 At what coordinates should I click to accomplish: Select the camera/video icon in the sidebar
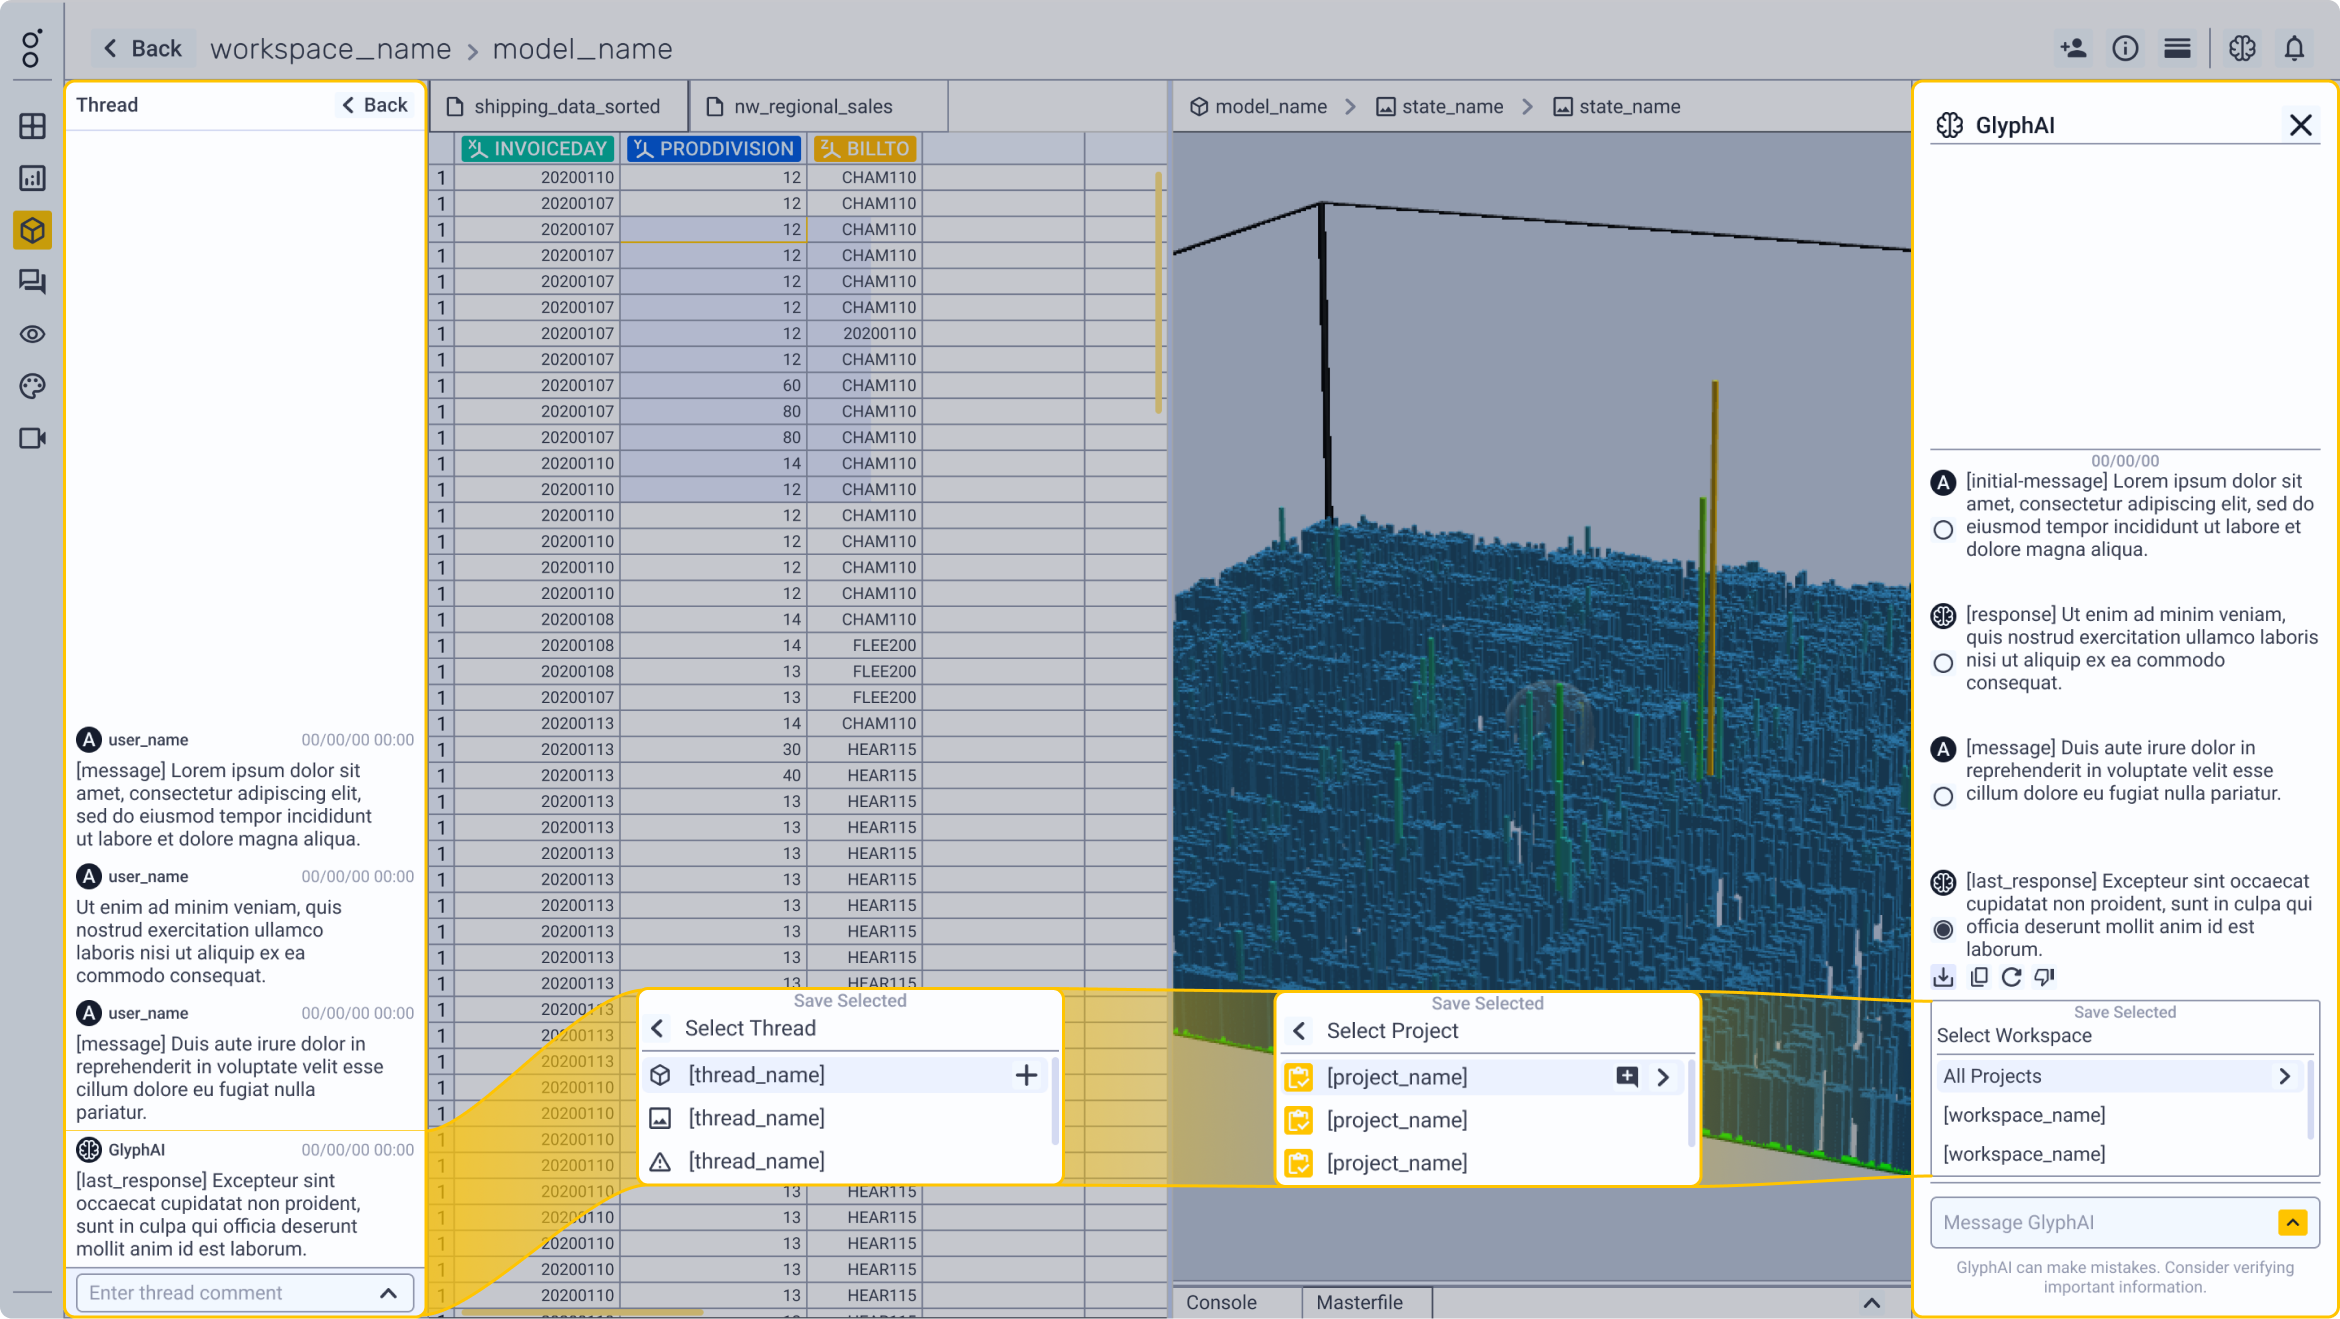pyautogui.click(x=32, y=437)
